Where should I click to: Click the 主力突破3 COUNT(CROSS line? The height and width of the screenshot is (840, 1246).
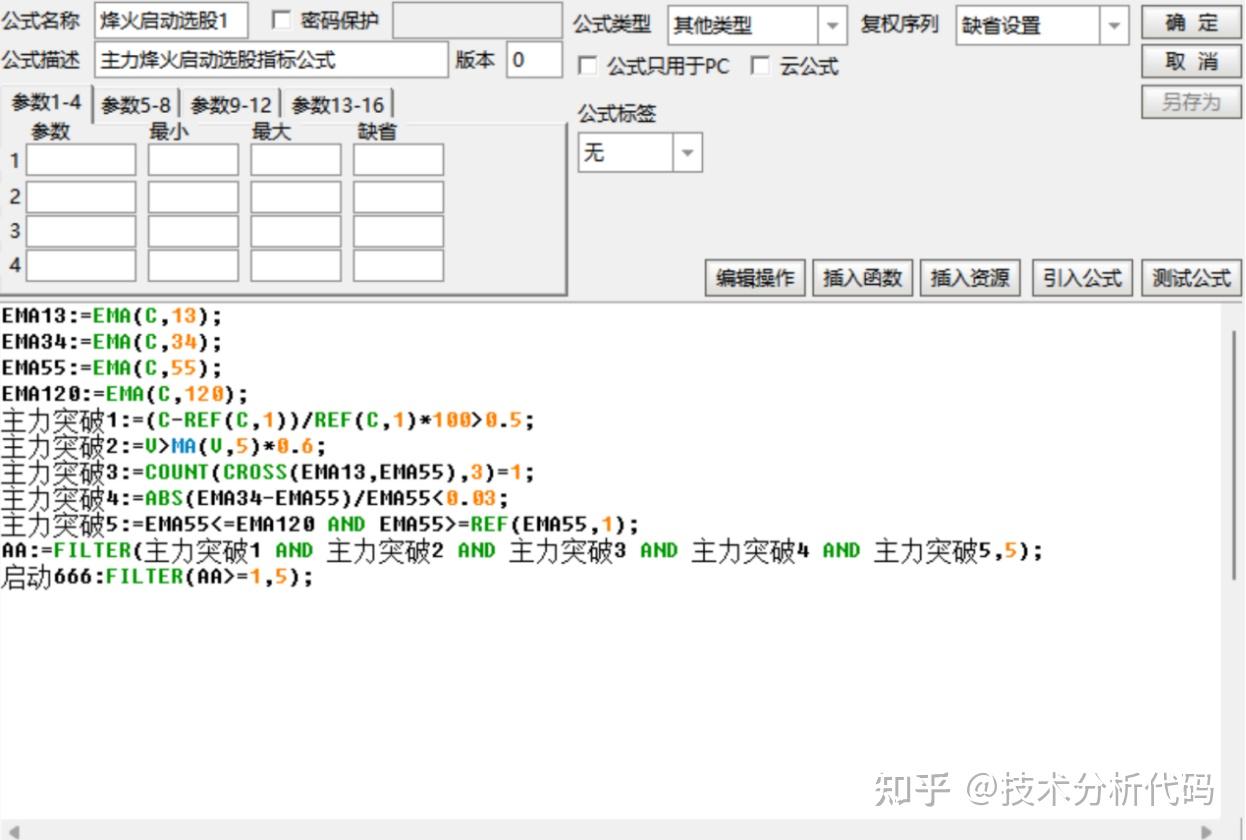268,472
